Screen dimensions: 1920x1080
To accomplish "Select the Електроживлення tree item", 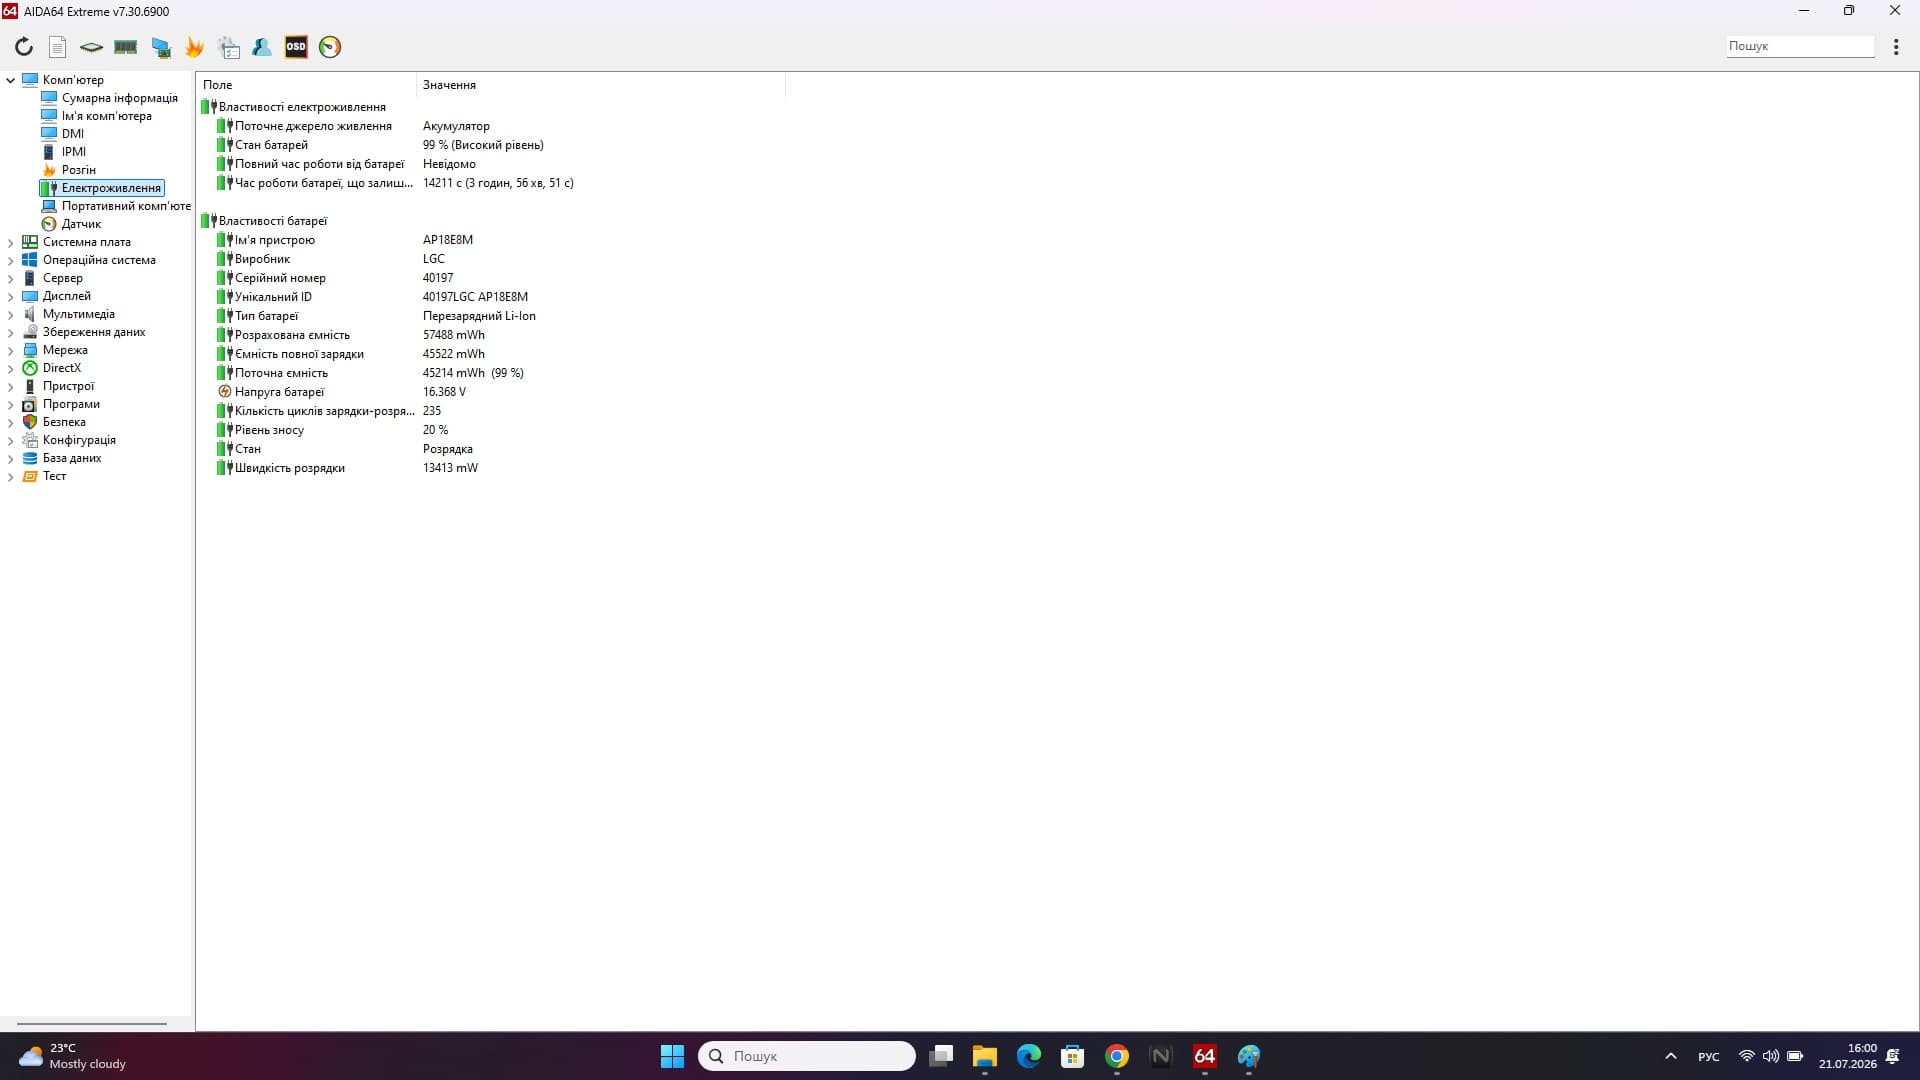I will [x=110, y=188].
